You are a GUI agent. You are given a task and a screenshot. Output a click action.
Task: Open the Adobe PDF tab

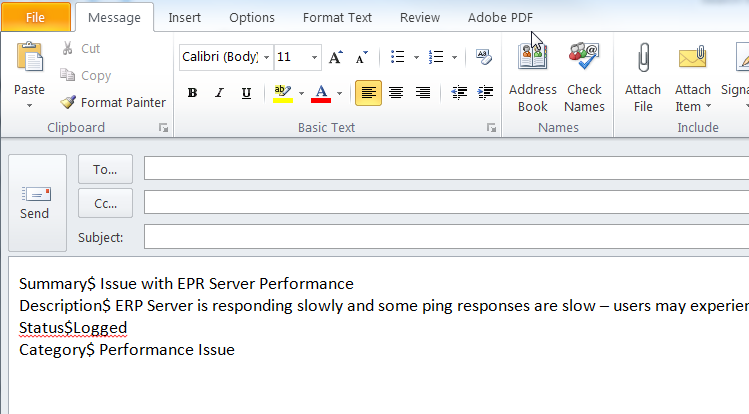(500, 18)
